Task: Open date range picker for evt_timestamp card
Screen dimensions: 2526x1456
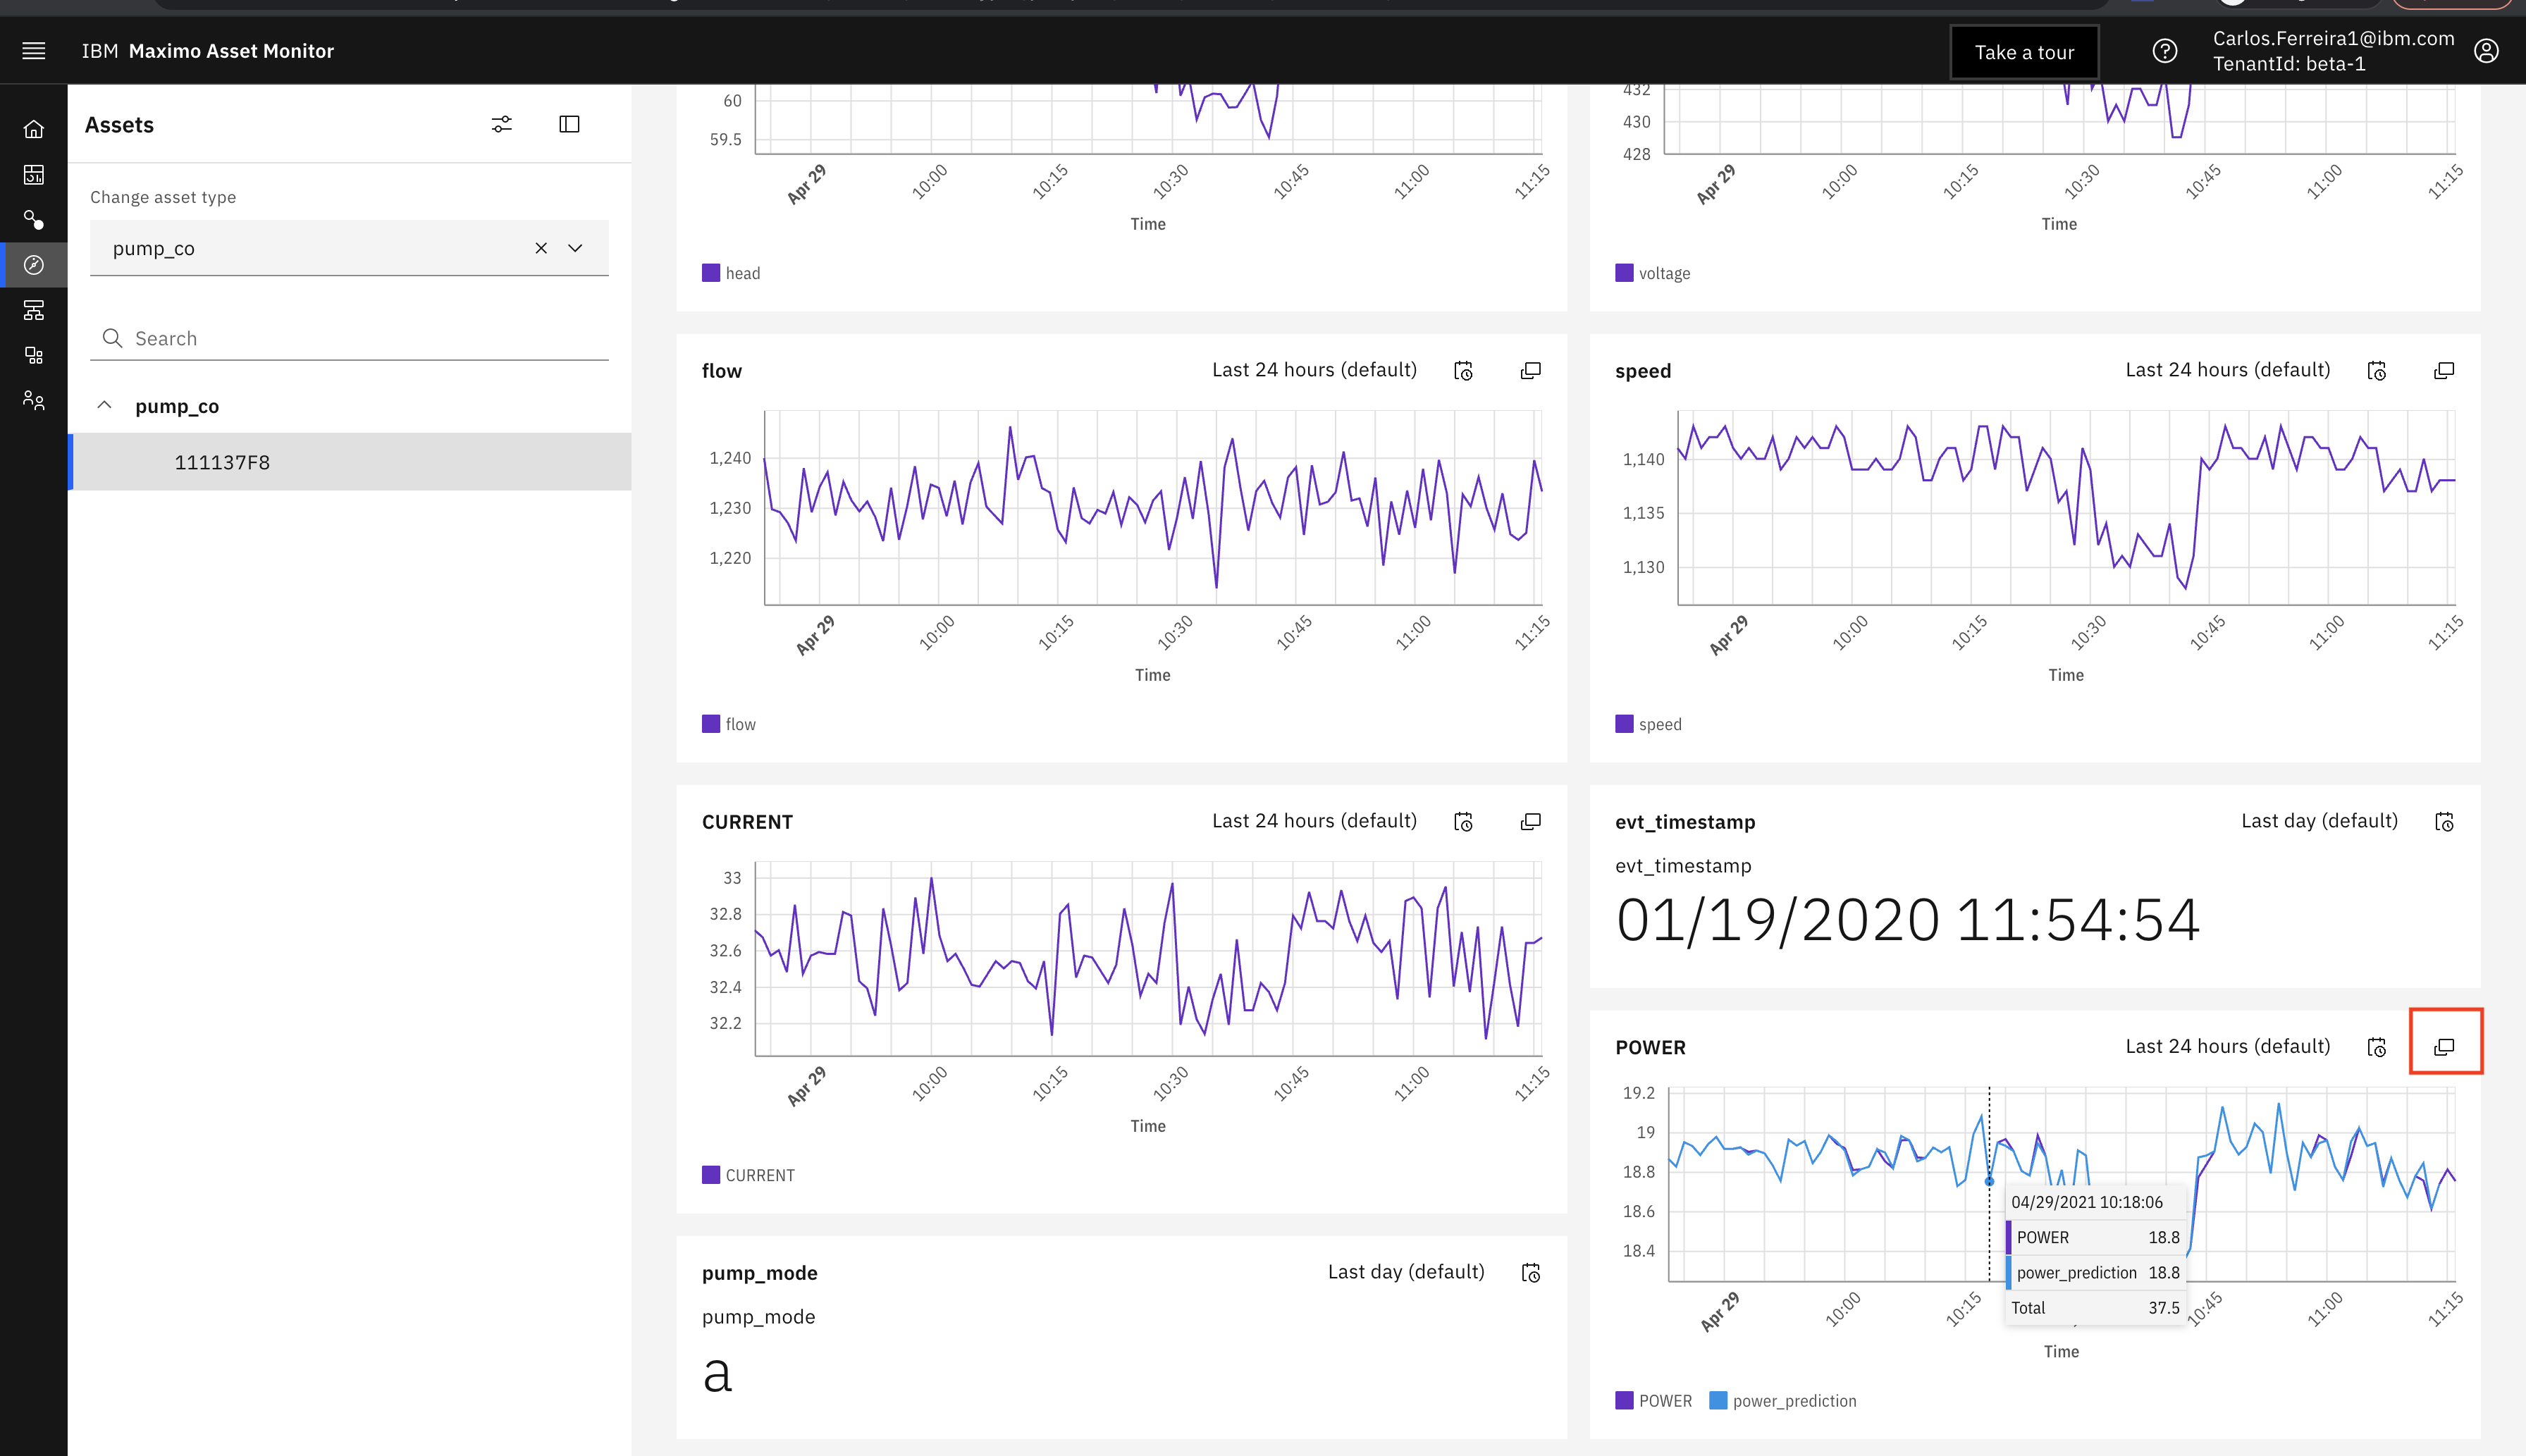Action: point(2444,822)
